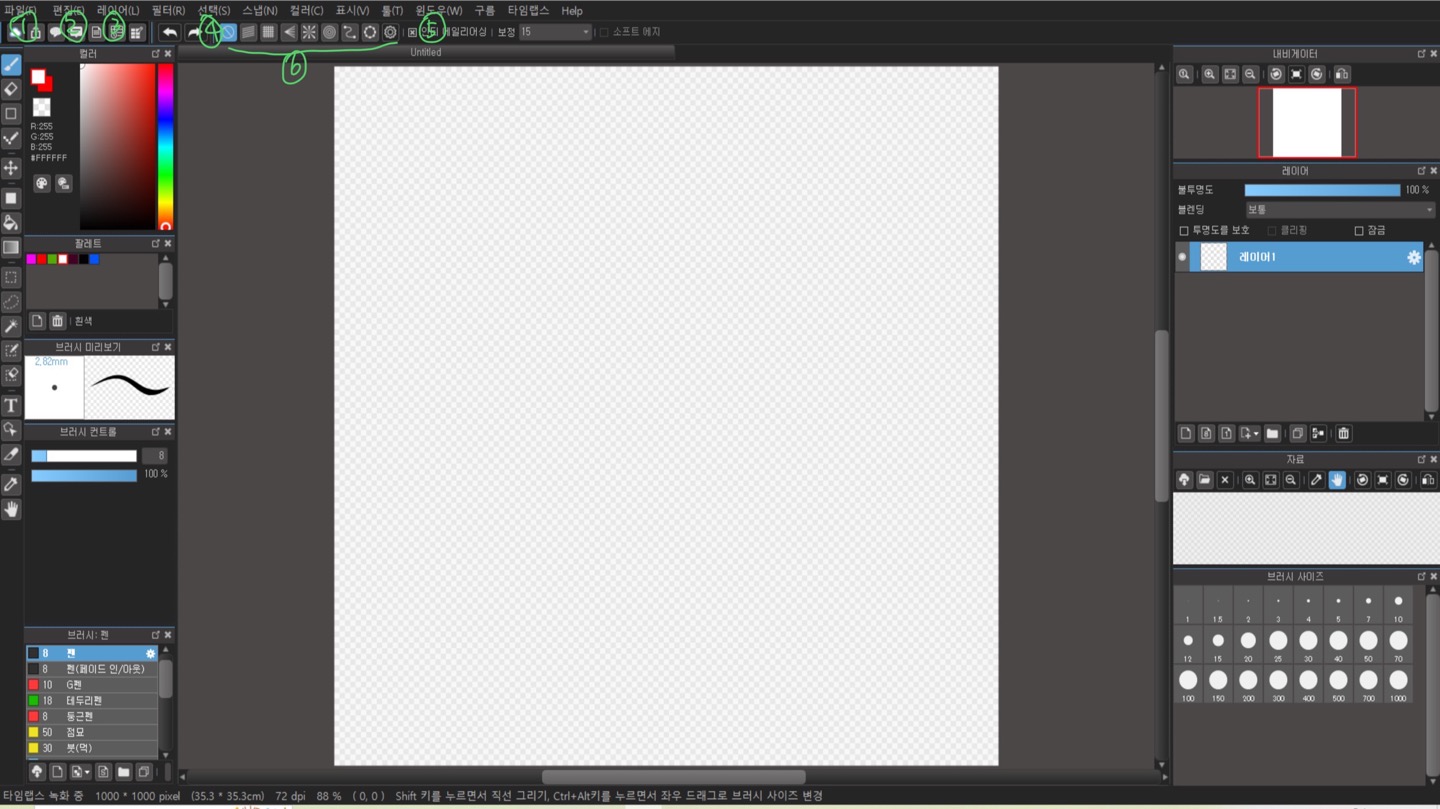Select the rectangular selection tool

[11, 277]
